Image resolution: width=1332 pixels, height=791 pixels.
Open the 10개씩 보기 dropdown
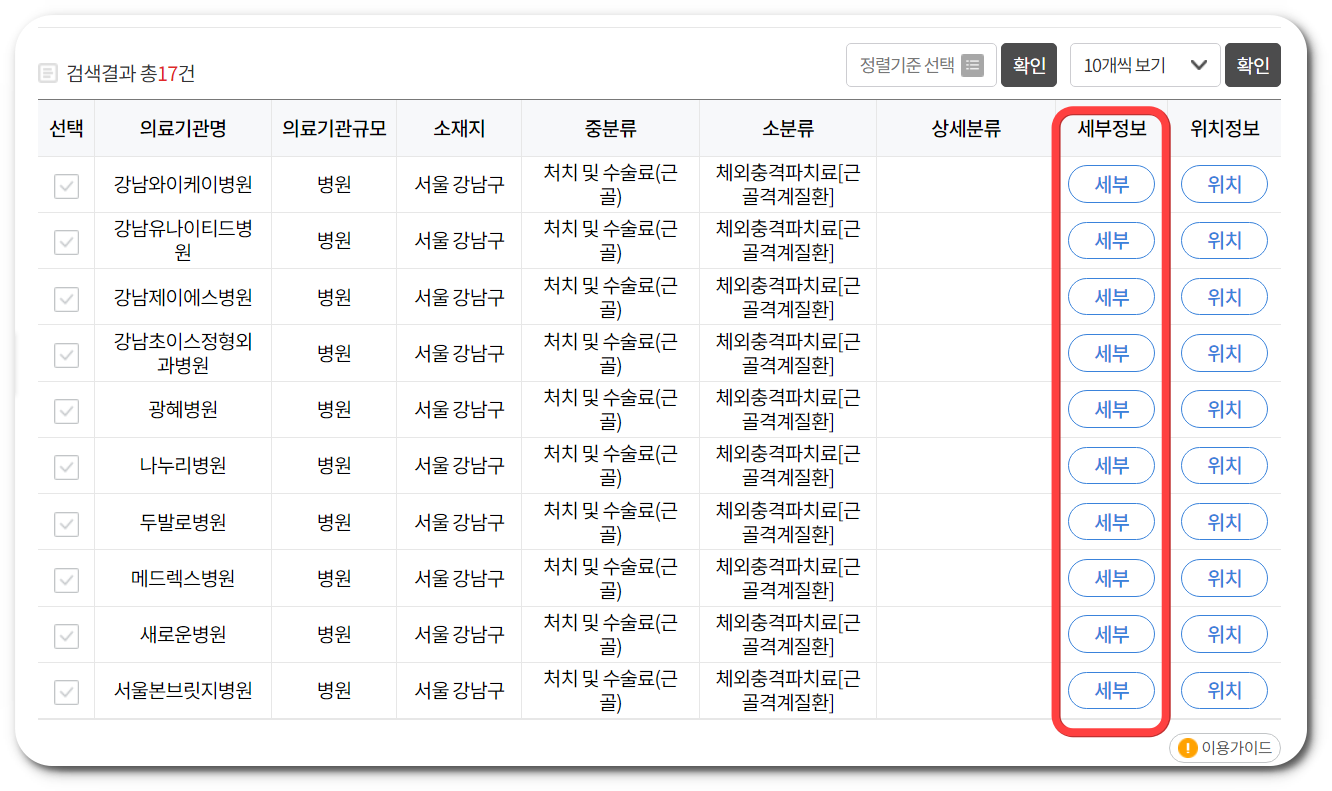pyautogui.click(x=1145, y=65)
